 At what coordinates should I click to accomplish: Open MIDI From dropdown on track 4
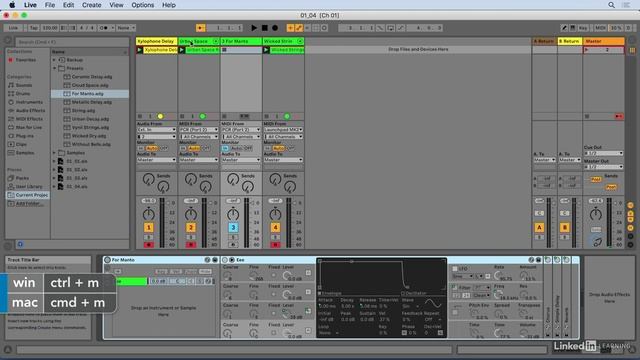pos(283,129)
